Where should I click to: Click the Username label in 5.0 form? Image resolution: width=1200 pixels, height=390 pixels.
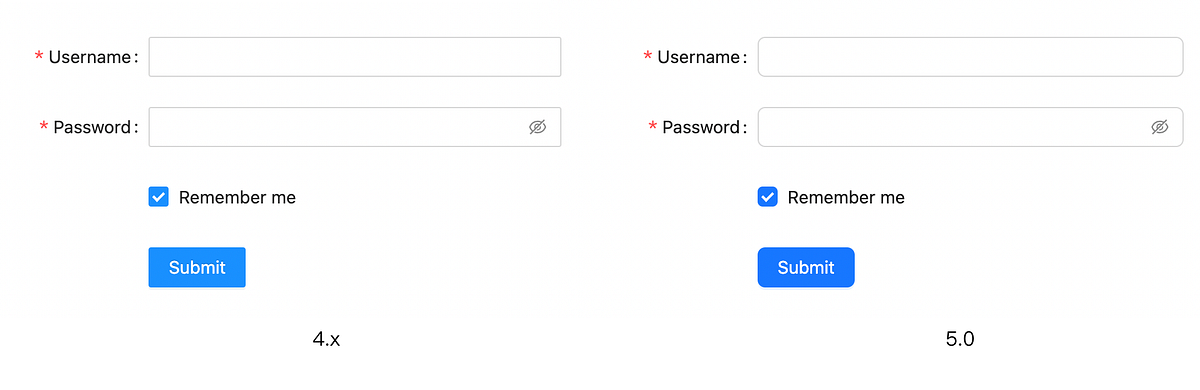click(x=699, y=57)
